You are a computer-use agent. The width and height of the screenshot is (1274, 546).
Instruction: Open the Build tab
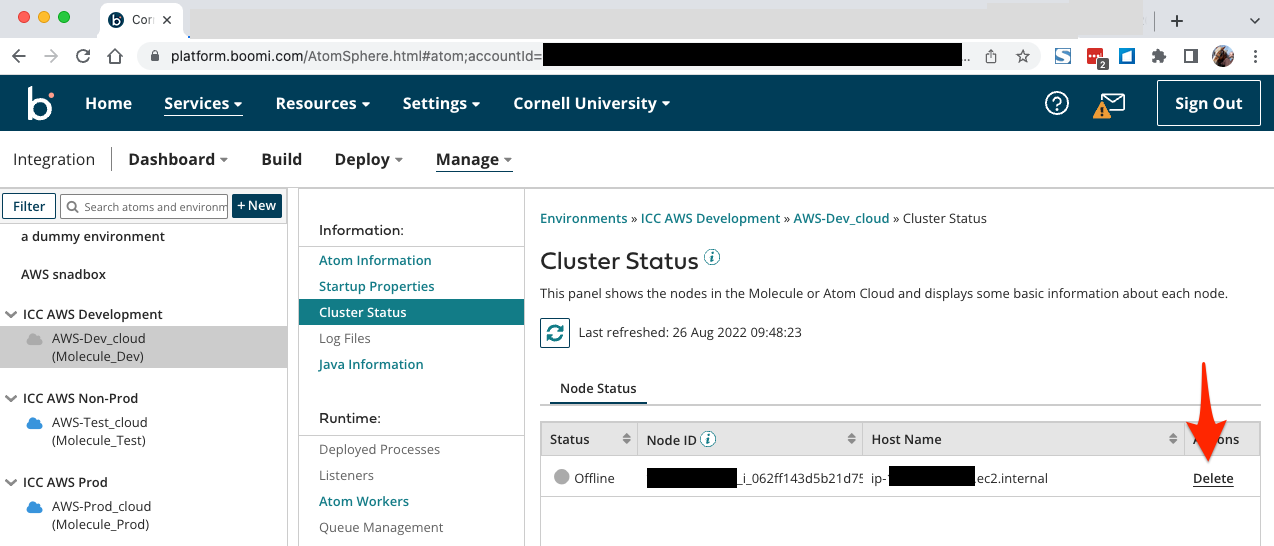pos(281,159)
